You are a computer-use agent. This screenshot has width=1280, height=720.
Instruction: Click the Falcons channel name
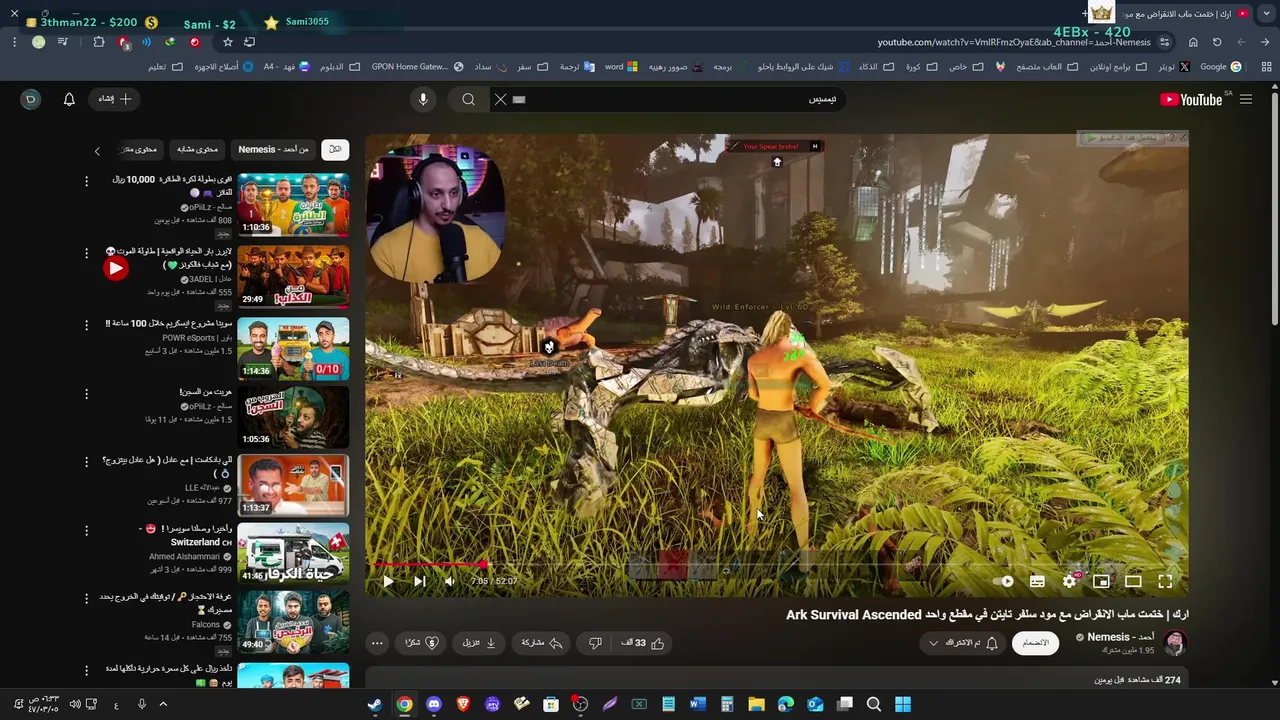pos(206,625)
